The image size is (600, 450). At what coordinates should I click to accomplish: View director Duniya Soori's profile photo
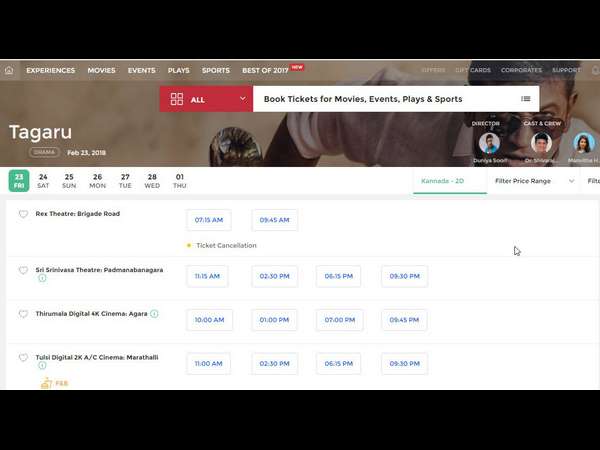(x=489, y=143)
